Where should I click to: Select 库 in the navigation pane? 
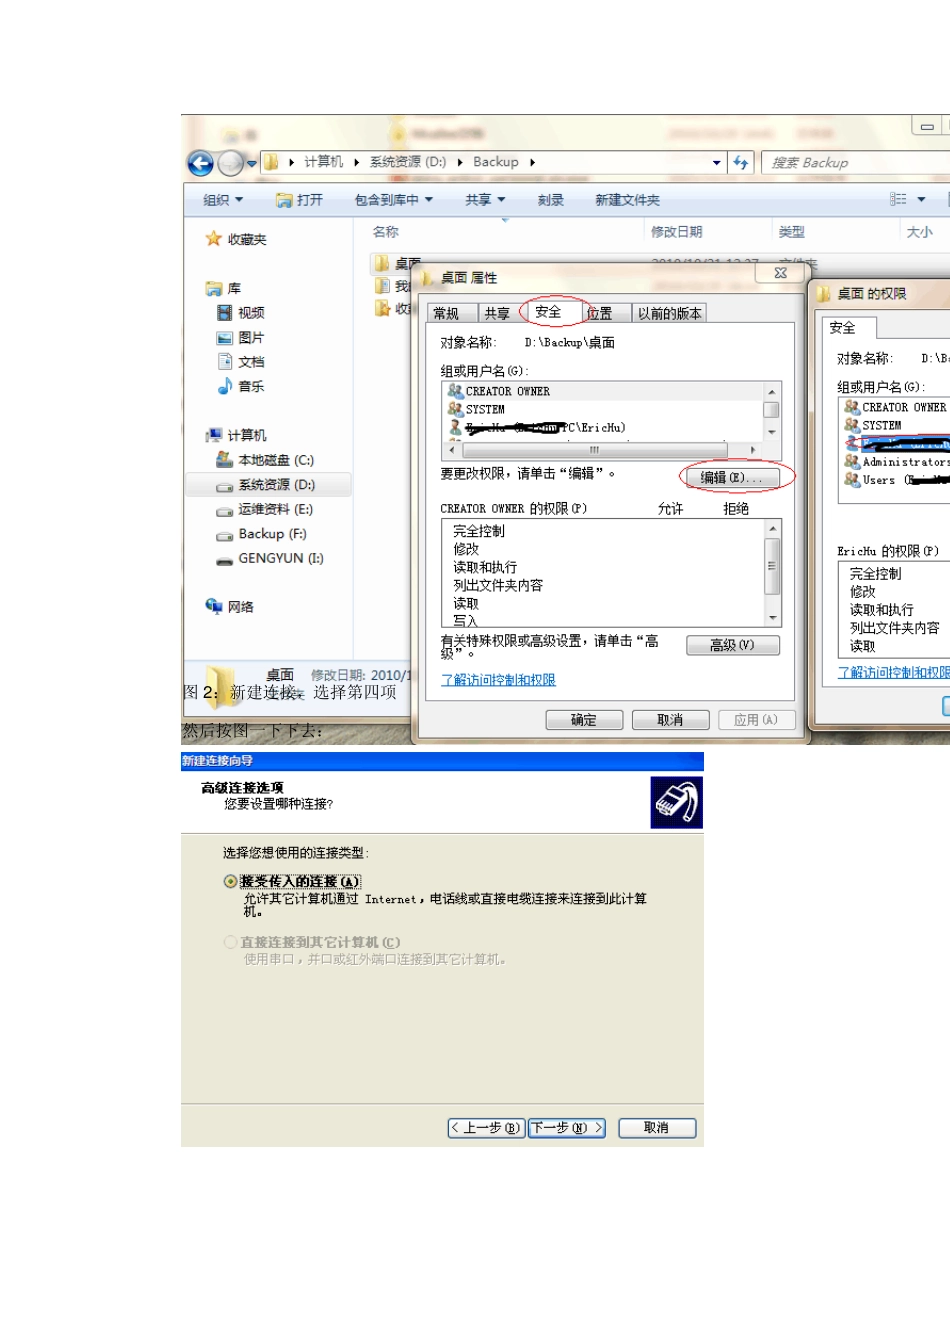pos(223,288)
